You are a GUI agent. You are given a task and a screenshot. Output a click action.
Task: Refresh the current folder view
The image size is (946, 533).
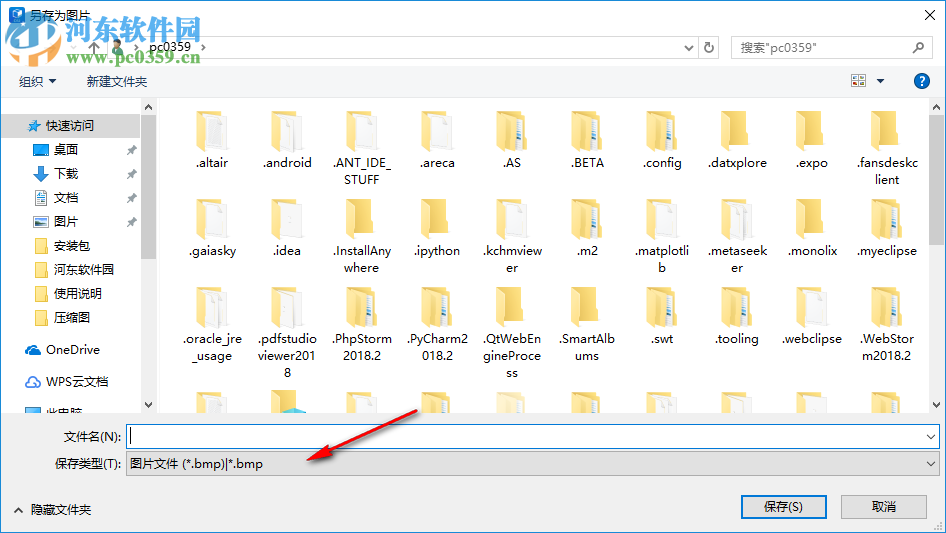pos(709,47)
